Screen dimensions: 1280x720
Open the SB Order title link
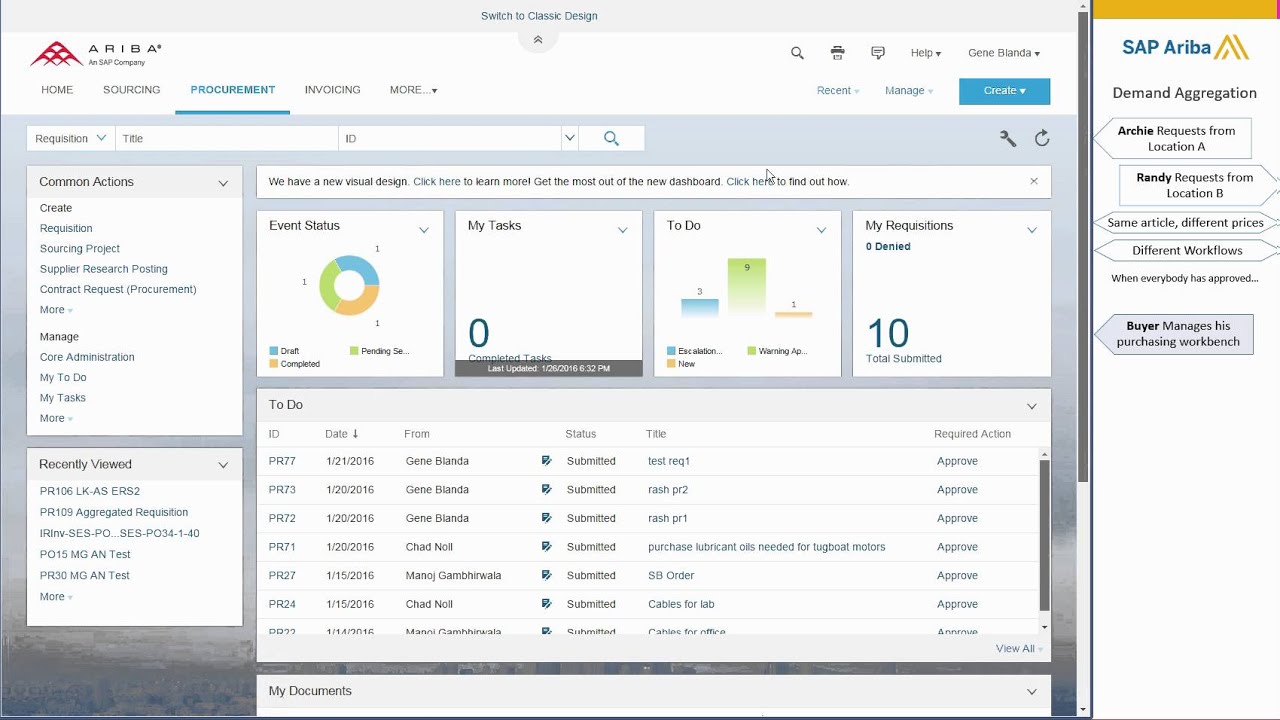671,575
